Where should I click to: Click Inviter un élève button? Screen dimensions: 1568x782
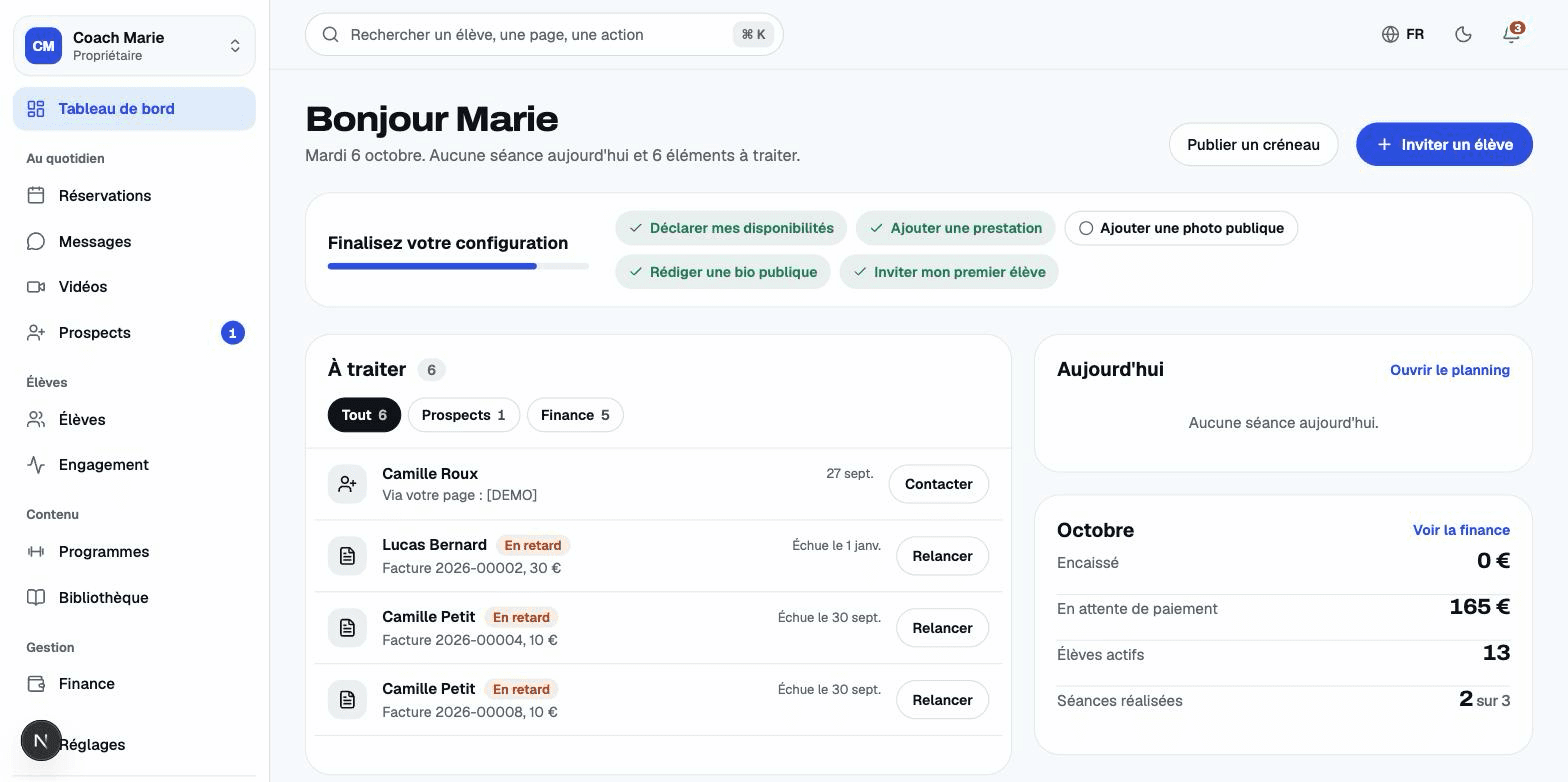click(1444, 145)
